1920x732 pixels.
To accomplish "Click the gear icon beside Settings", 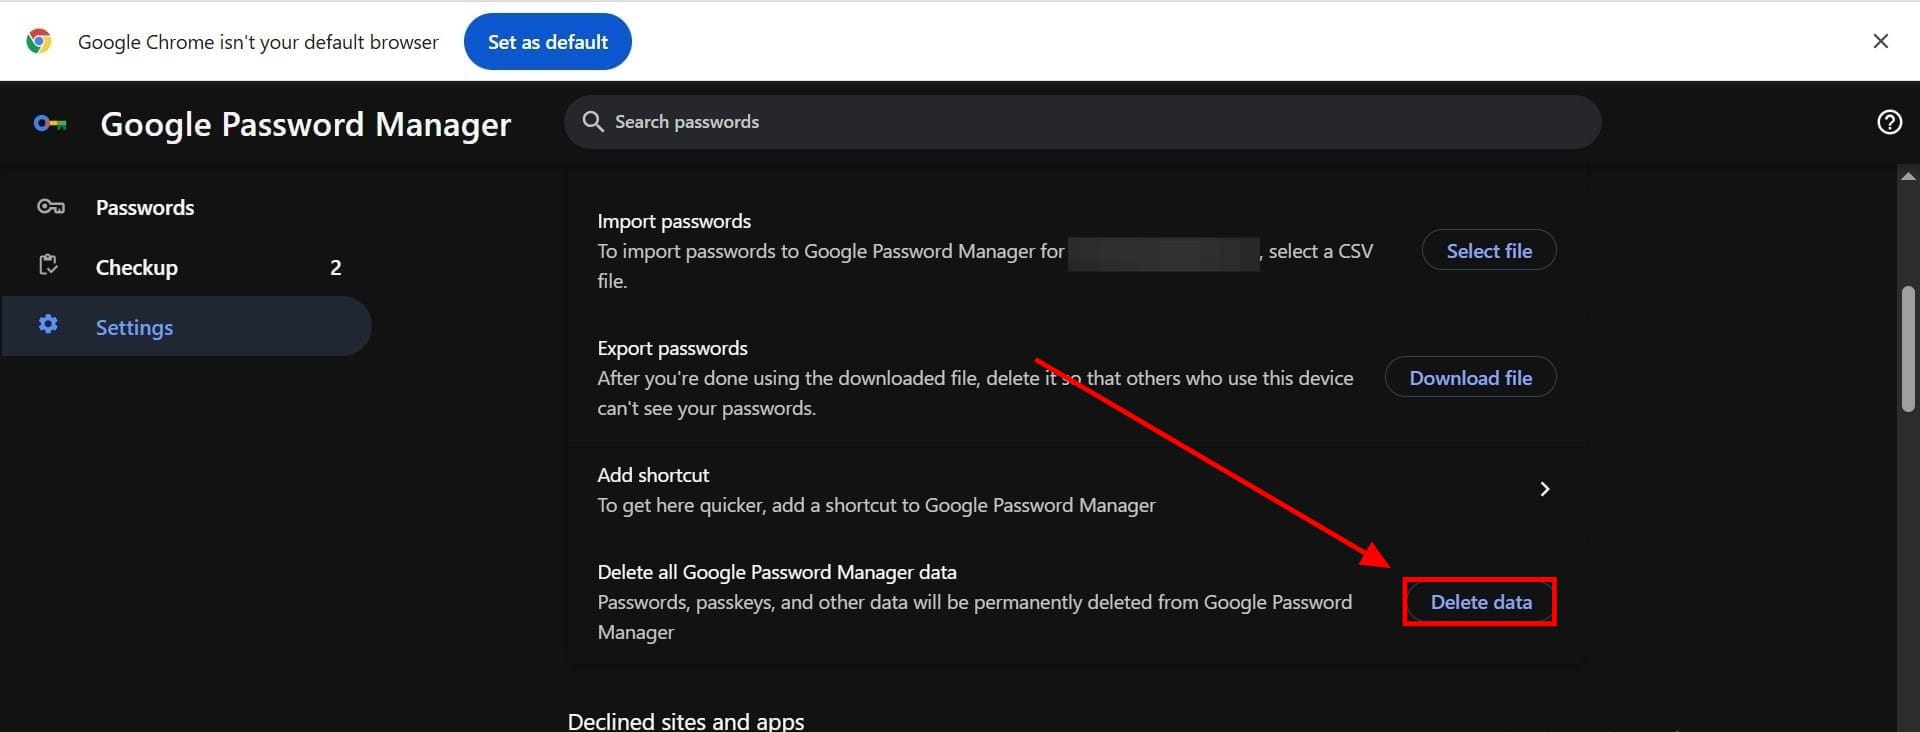I will 48,324.
